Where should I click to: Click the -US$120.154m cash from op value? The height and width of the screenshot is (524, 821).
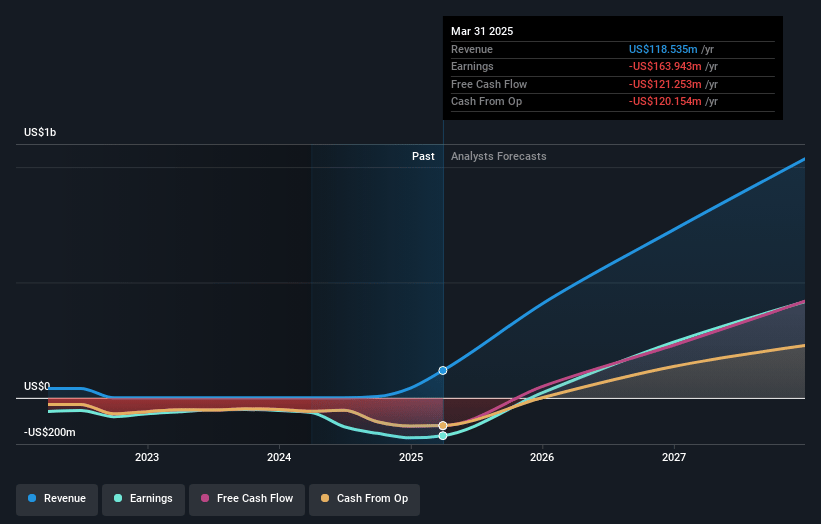click(665, 102)
